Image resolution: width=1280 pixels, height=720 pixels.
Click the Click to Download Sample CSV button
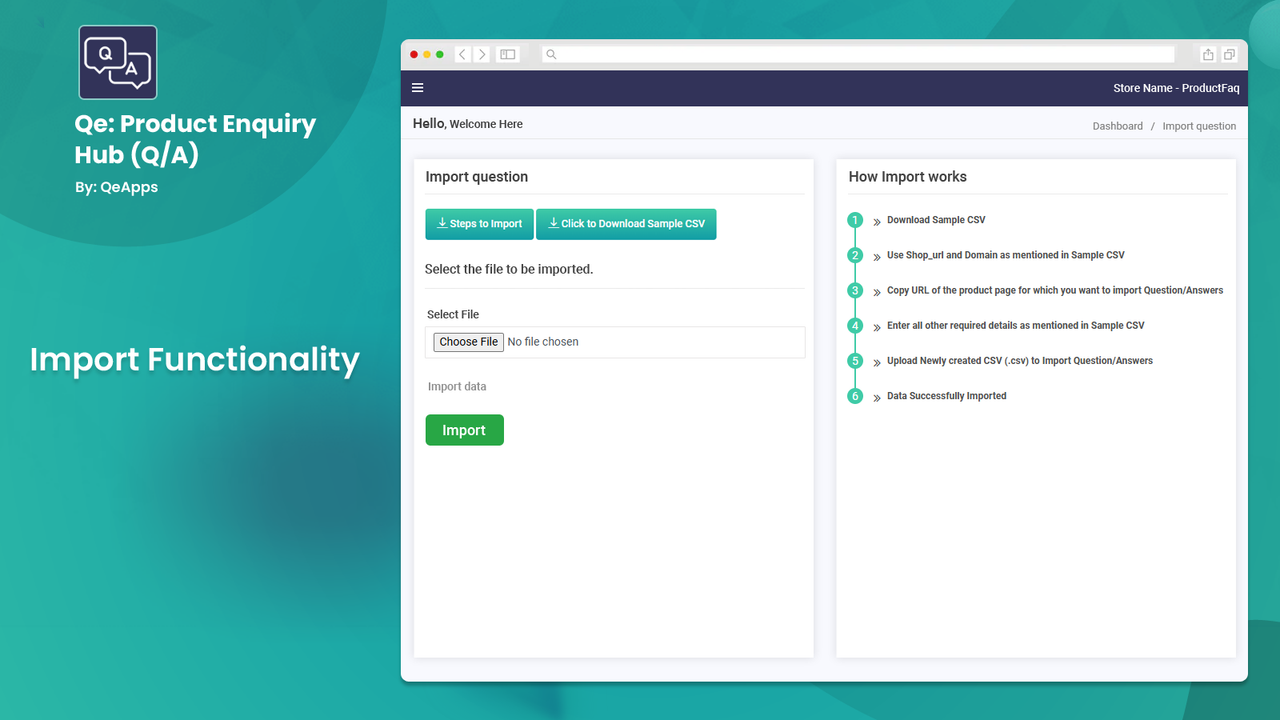(x=626, y=224)
